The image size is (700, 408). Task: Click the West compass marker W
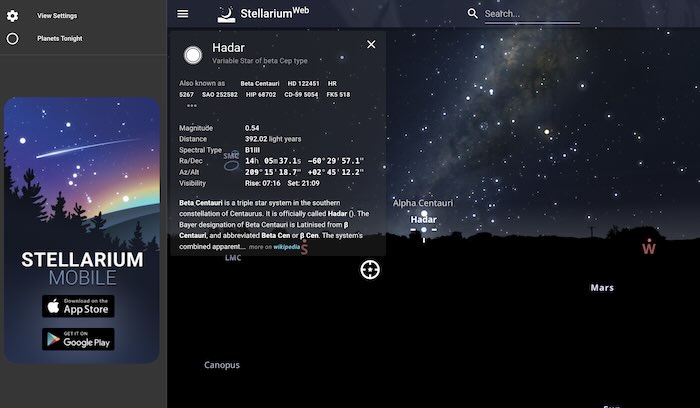point(649,247)
